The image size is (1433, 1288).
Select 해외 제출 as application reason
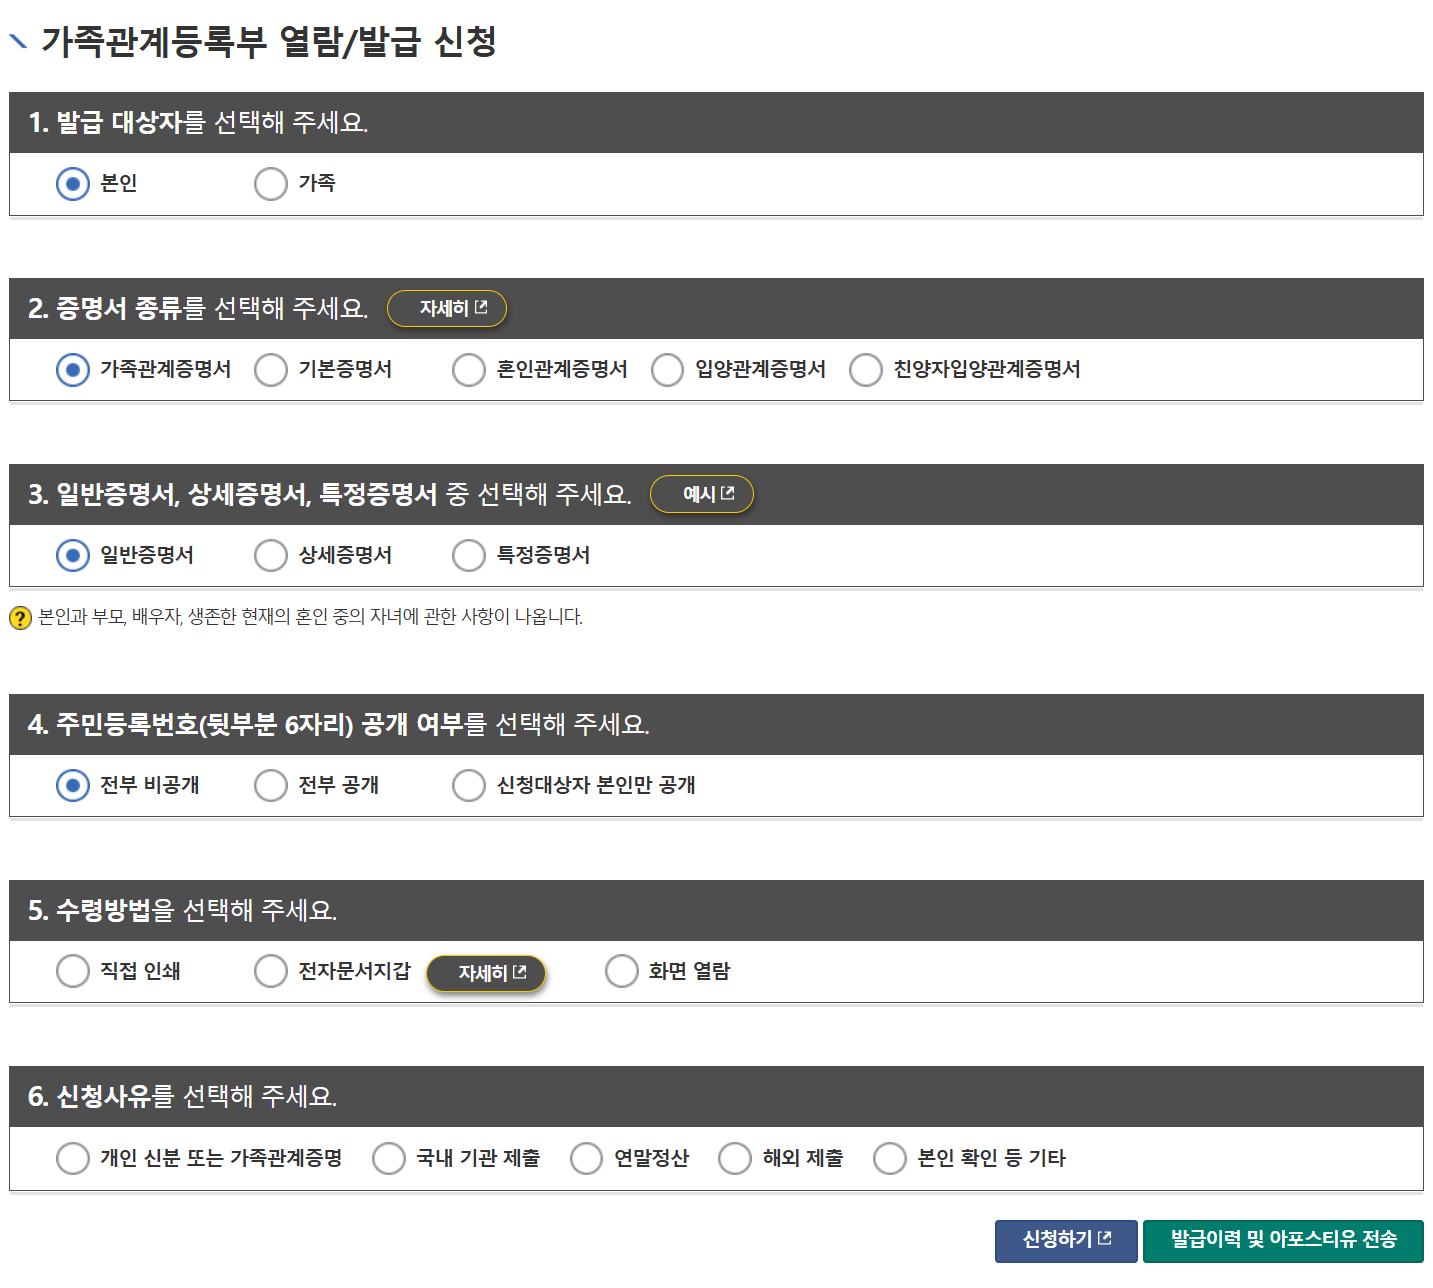pyautogui.click(x=734, y=1158)
